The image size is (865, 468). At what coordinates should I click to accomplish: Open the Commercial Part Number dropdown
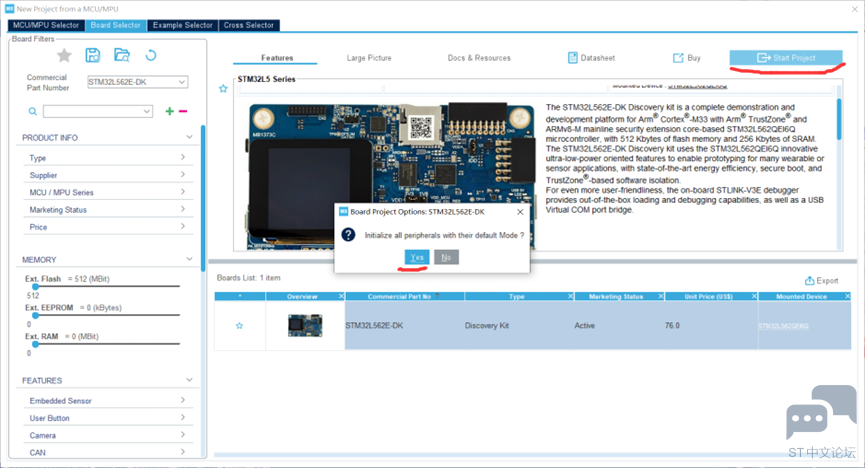click(181, 82)
